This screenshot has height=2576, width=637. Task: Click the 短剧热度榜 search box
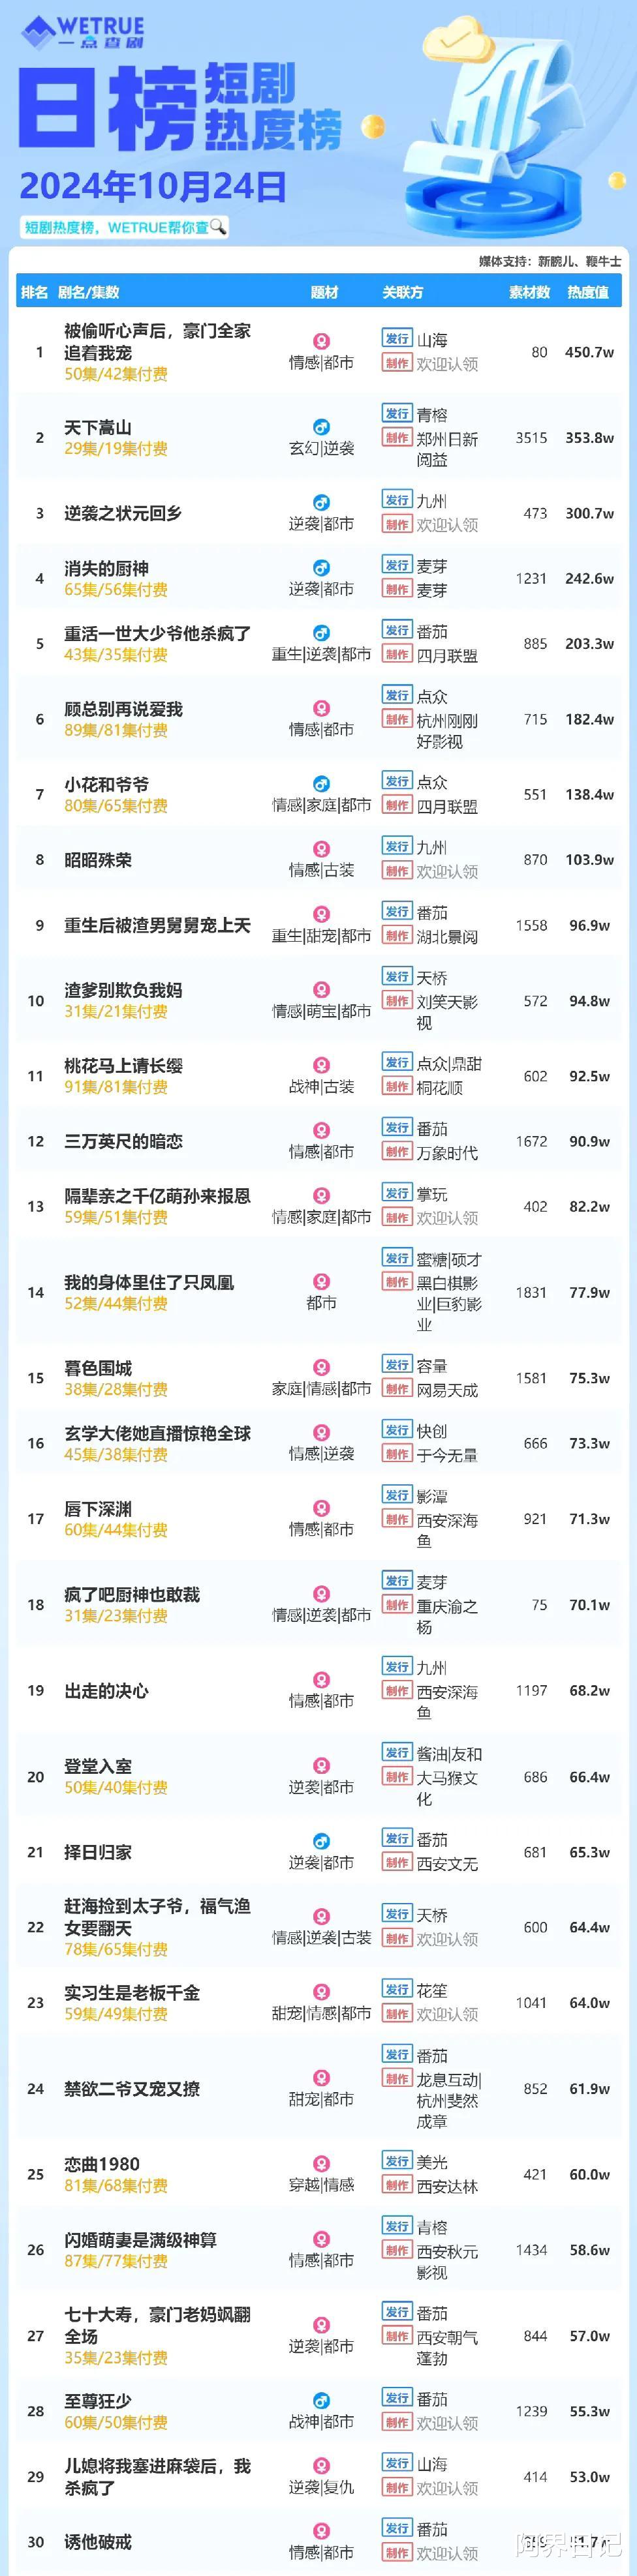click(x=125, y=227)
